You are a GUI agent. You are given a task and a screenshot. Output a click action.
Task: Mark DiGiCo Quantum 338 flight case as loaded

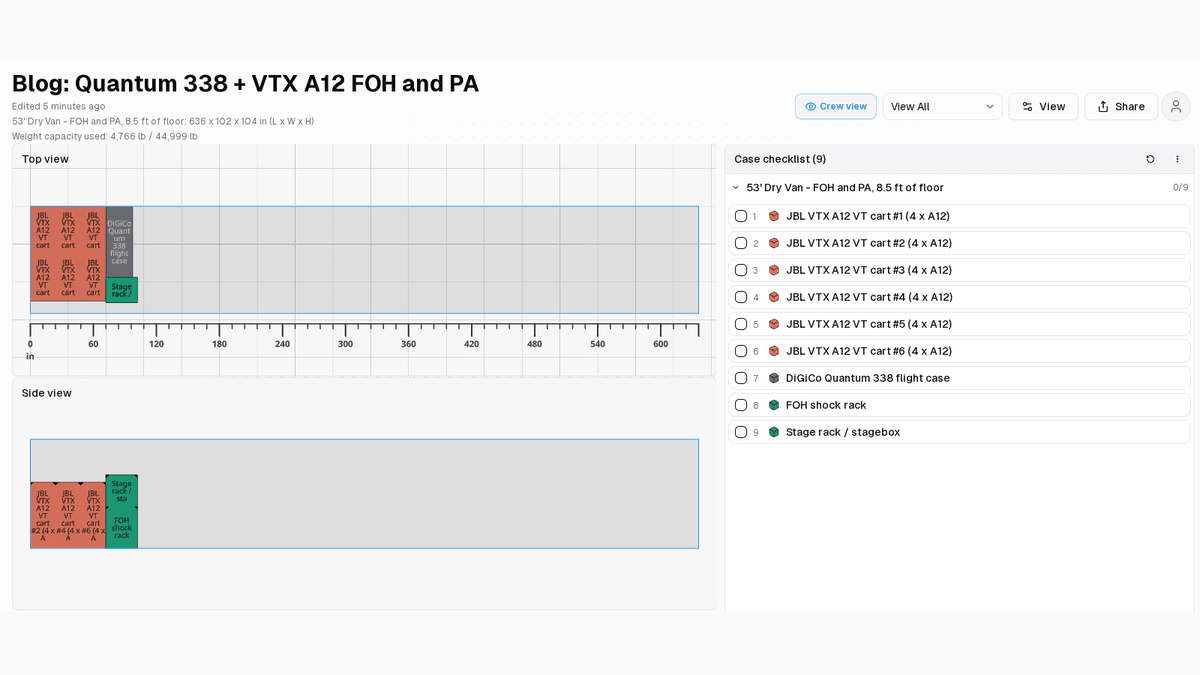point(741,378)
